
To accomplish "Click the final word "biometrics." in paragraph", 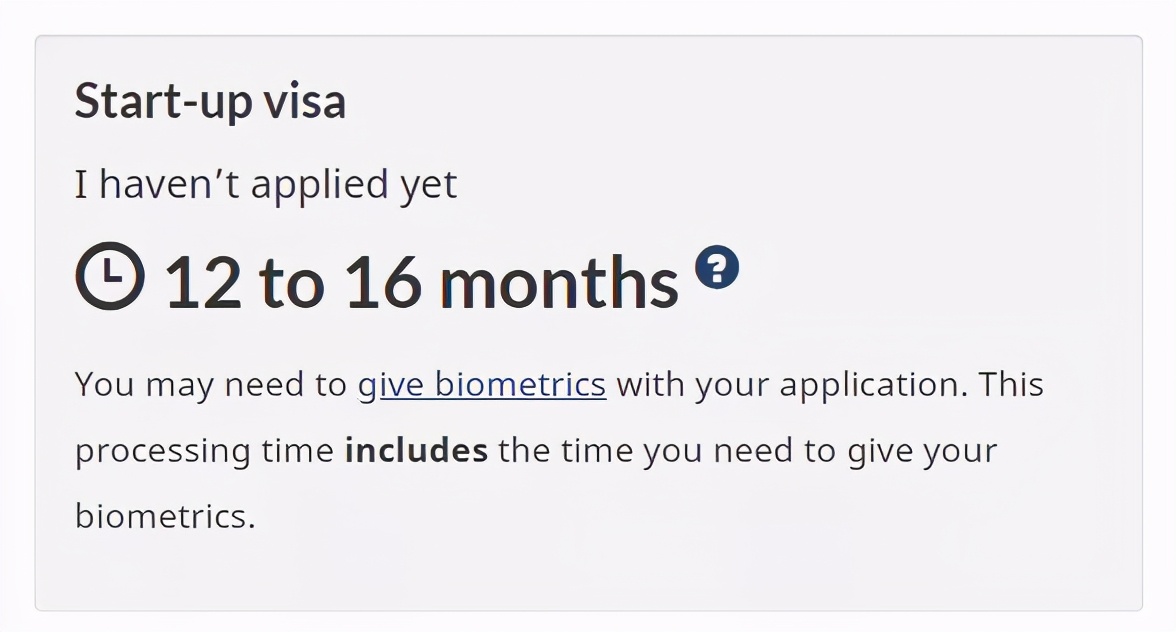I will pyautogui.click(x=165, y=516).
